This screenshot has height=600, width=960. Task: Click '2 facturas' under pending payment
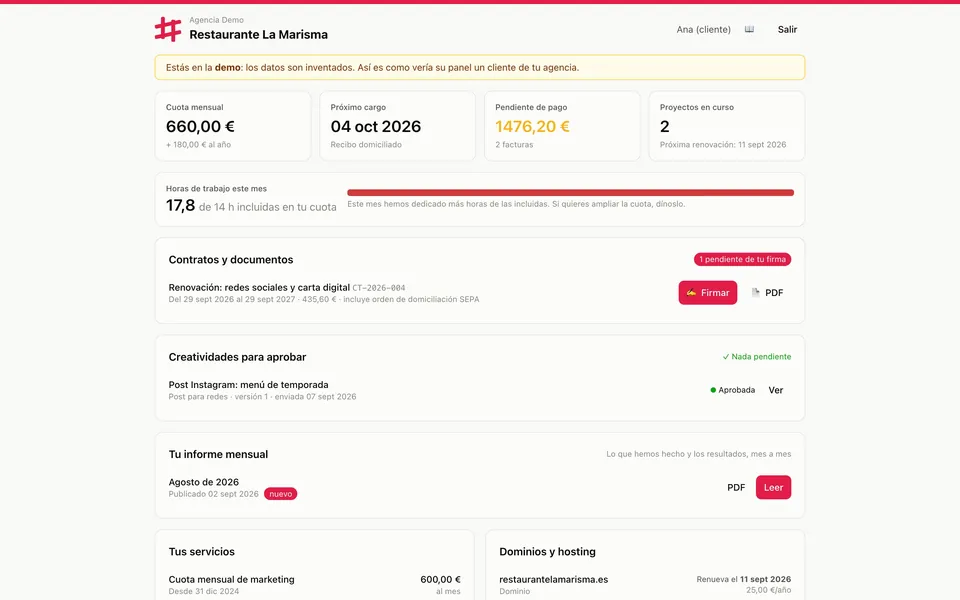click(514, 144)
